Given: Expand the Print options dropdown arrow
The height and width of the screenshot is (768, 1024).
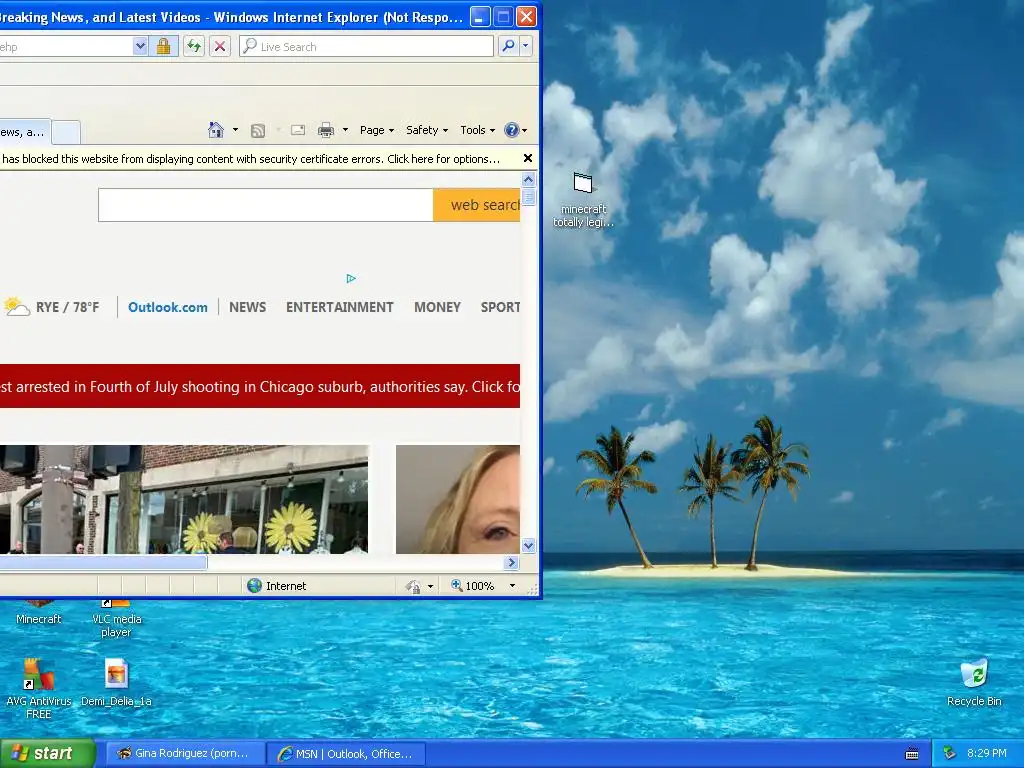Looking at the screenshot, I should click(345, 130).
